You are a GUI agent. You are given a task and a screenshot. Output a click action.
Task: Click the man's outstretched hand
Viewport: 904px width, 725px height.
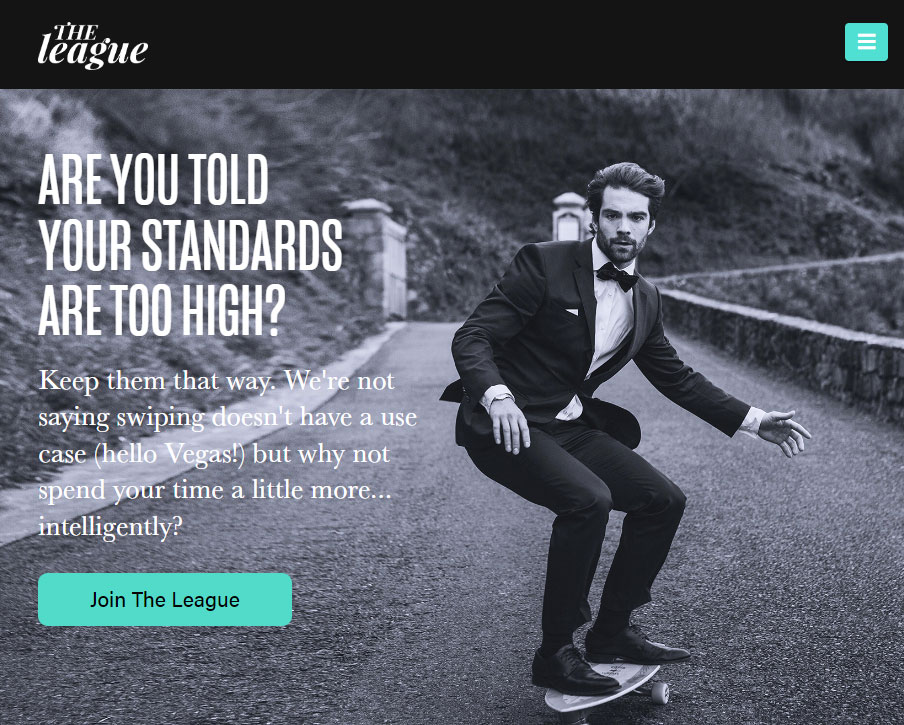coord(784,431)
